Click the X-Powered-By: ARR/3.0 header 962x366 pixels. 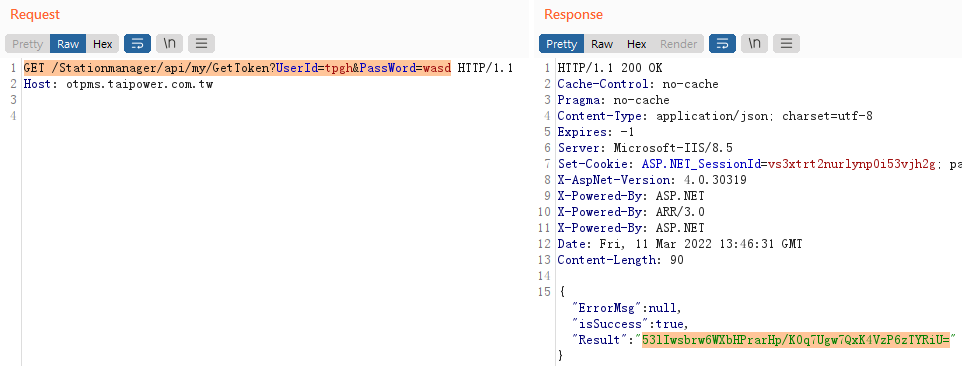pos(631,212)
